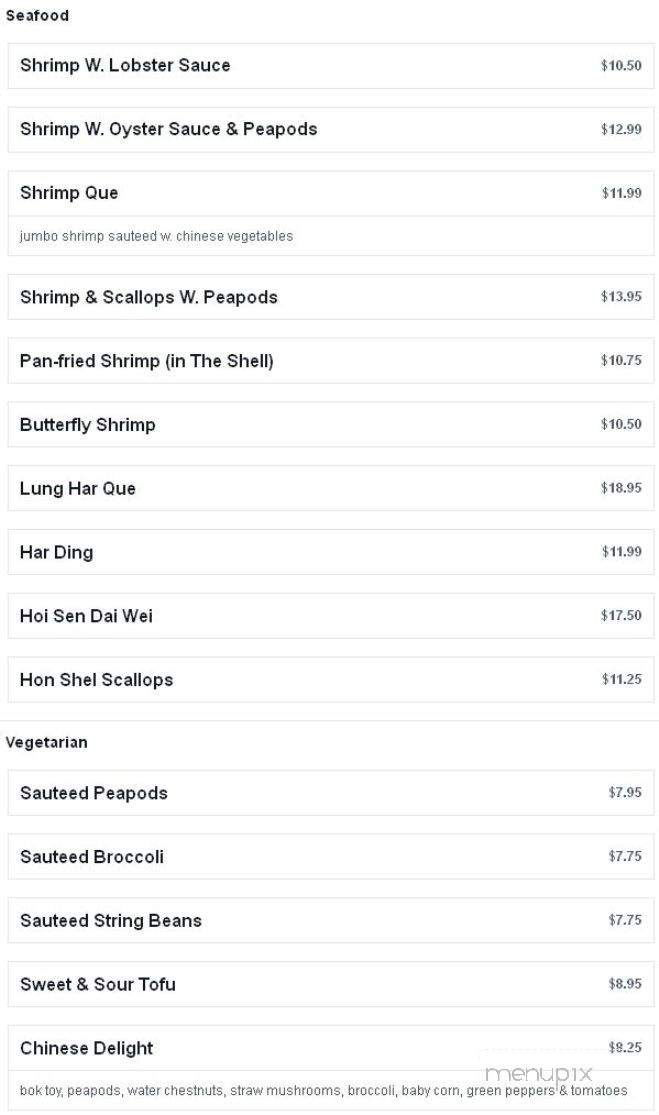This screenshot has height=1115, width=659.
Task: Click the Sauteed Broccoli row
Action: [x=331, y=856]
